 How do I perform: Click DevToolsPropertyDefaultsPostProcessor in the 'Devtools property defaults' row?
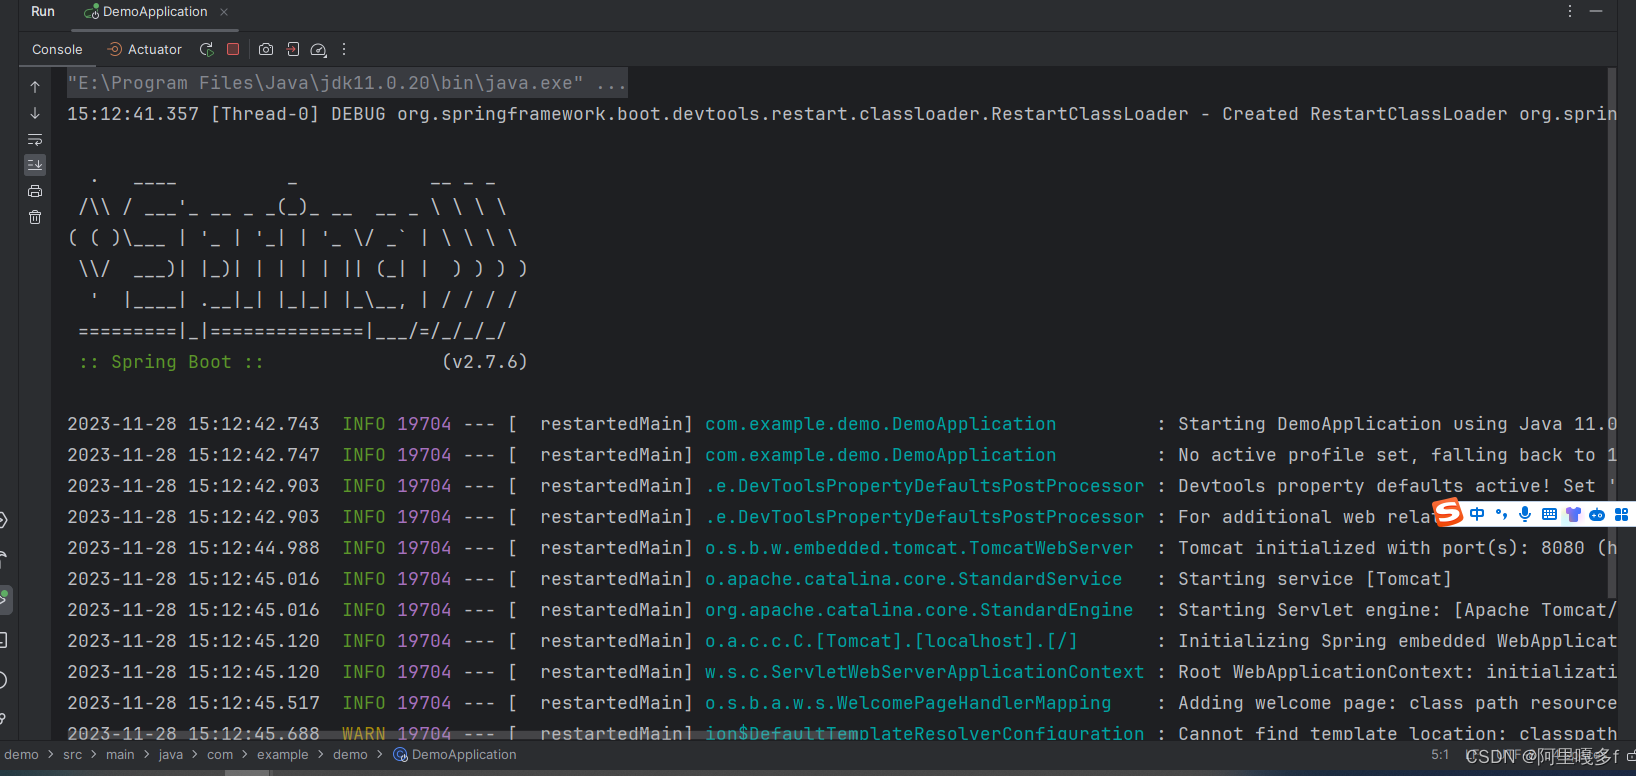(924, 486)
